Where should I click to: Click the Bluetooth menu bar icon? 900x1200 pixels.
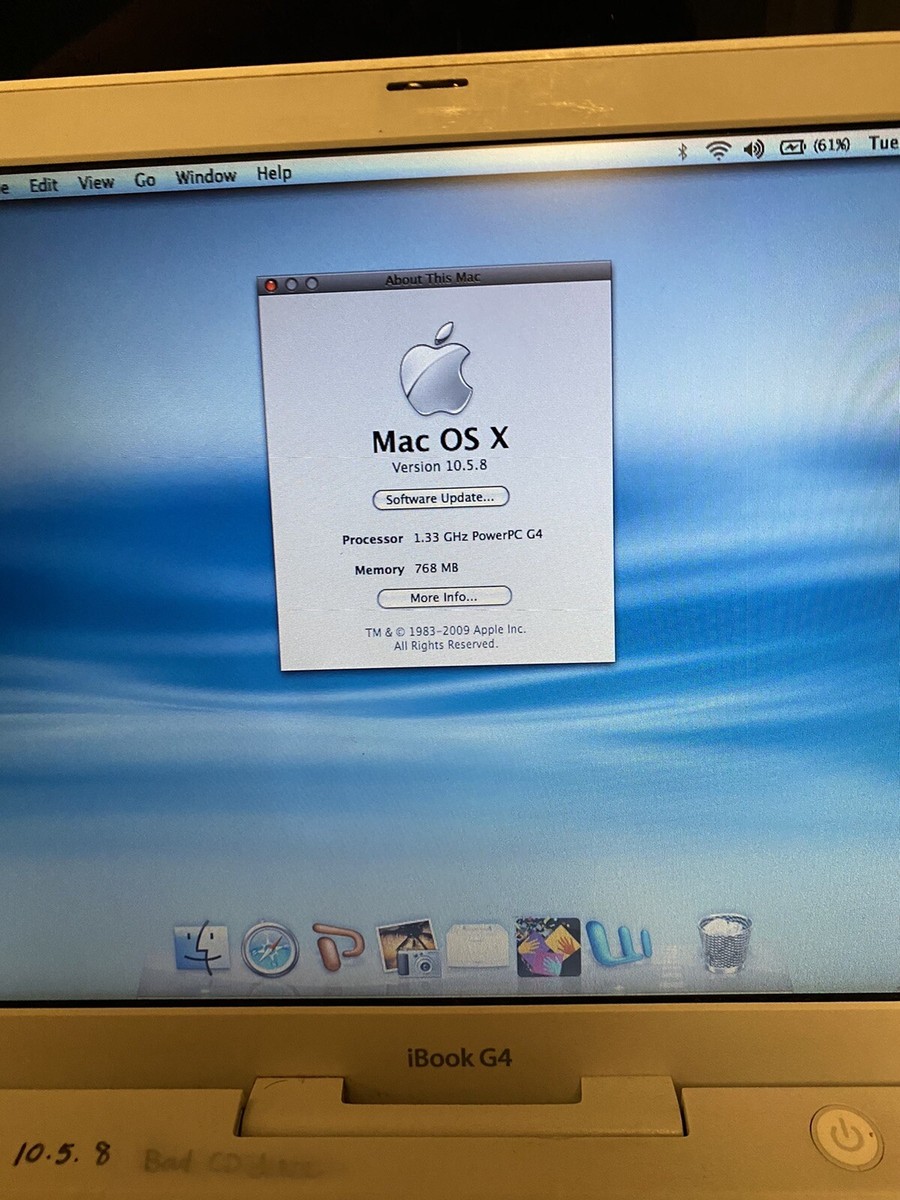[x=684, y=150]
